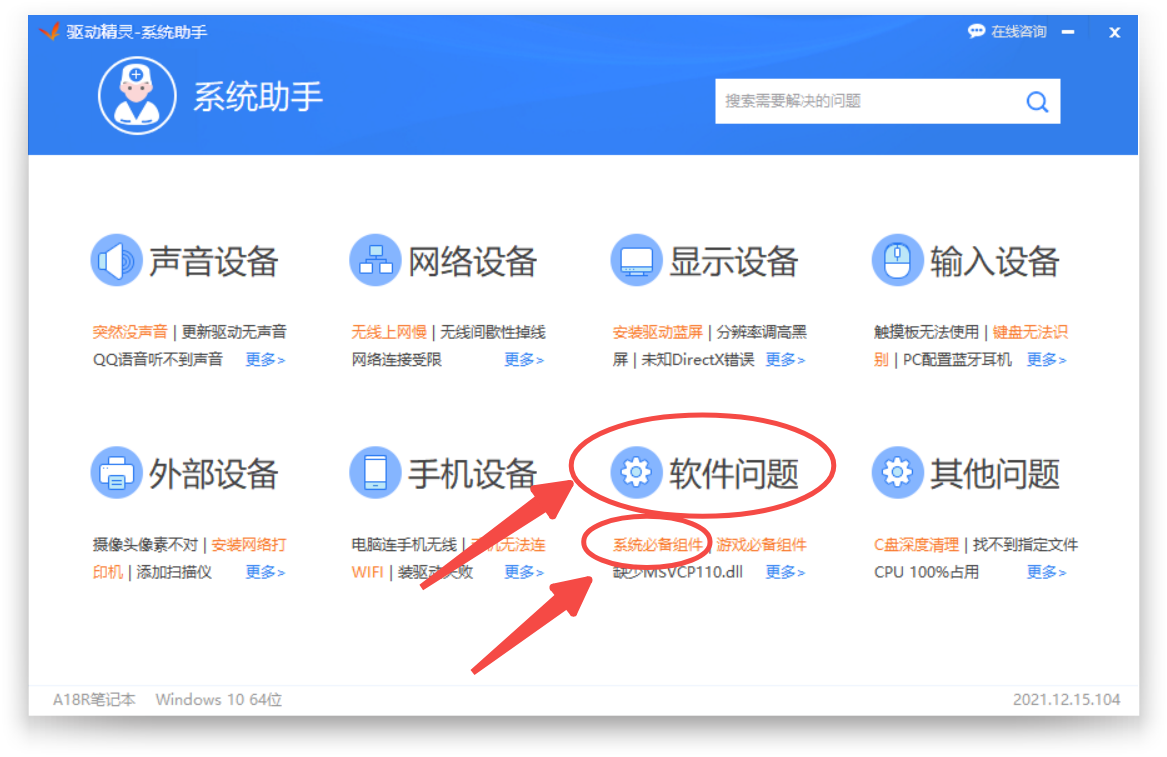Click the 软件问题 gear icon

pyautogui.click(x=636, y=473)
